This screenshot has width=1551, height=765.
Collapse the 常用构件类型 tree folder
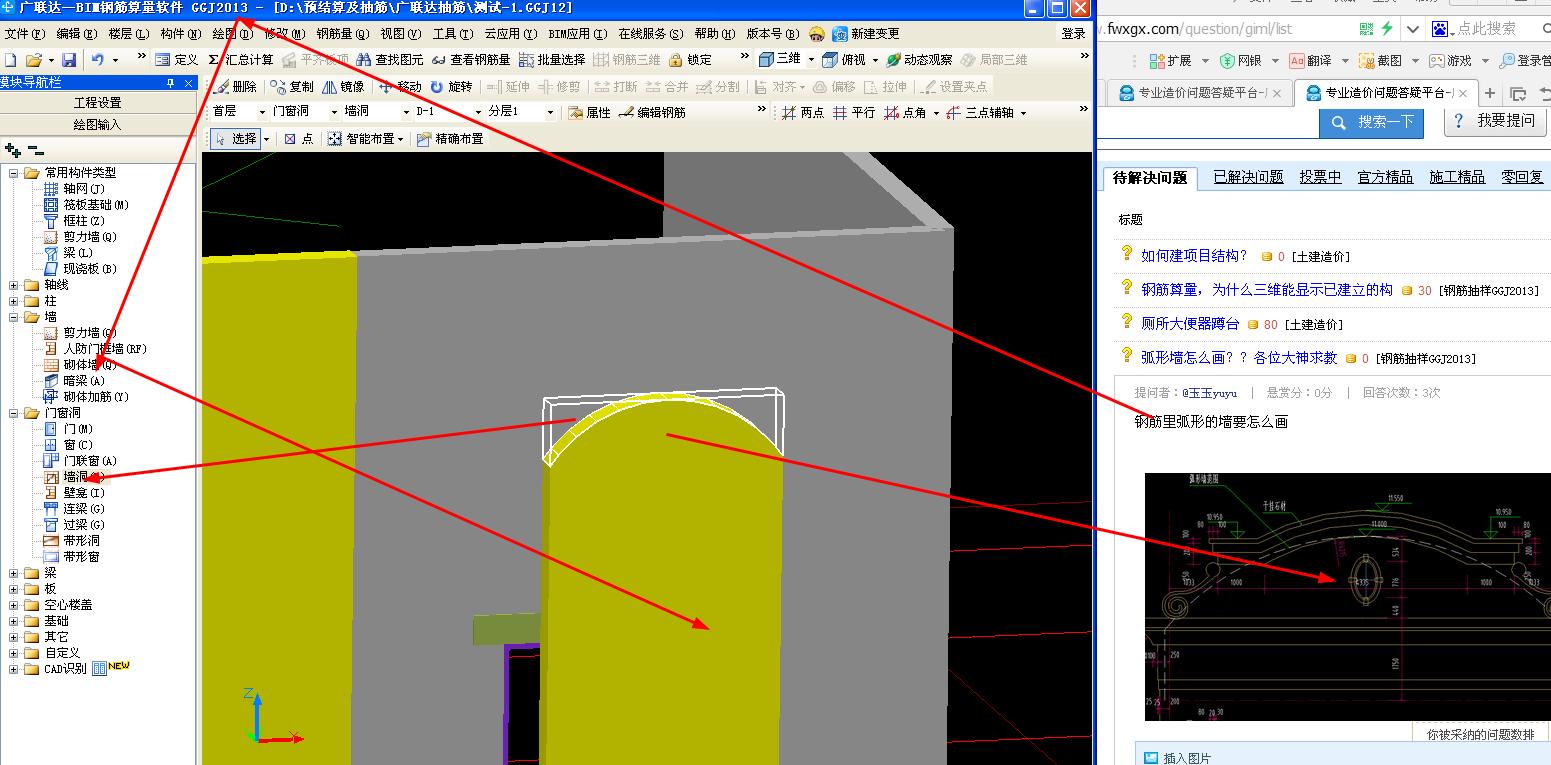(14, 173)
